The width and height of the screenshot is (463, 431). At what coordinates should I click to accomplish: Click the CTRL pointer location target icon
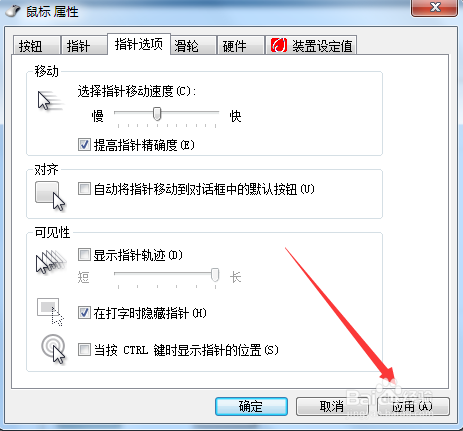tap(53, 349)
